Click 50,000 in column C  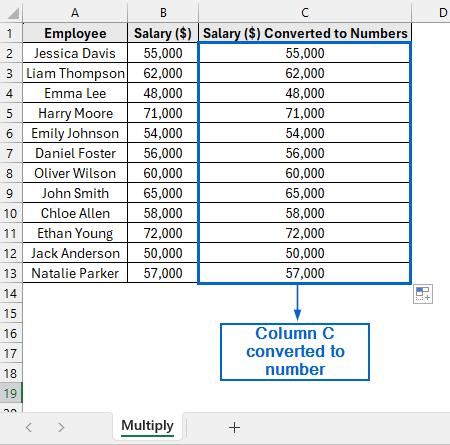(305, 253)
